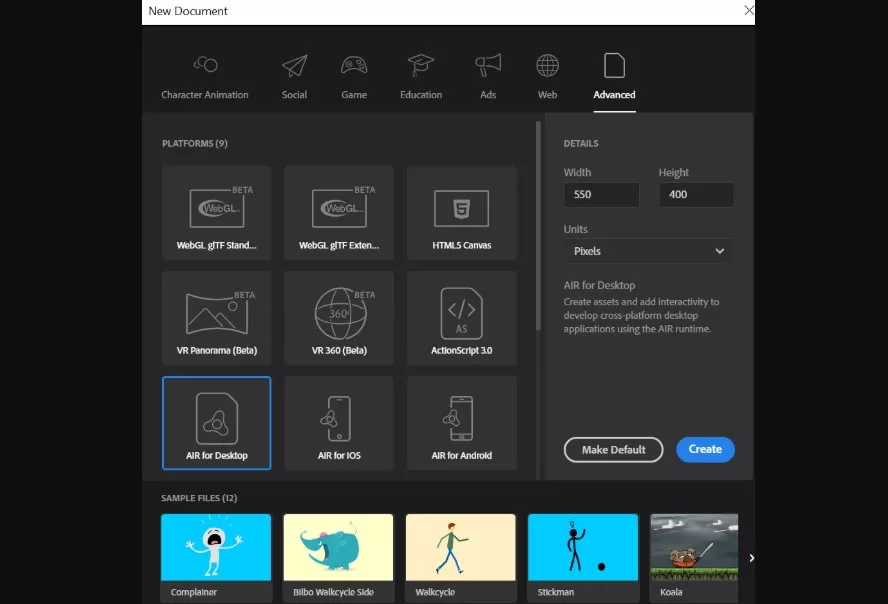
Task: Switch to Character Animation tab label
Action: click(x=204, y=95)
